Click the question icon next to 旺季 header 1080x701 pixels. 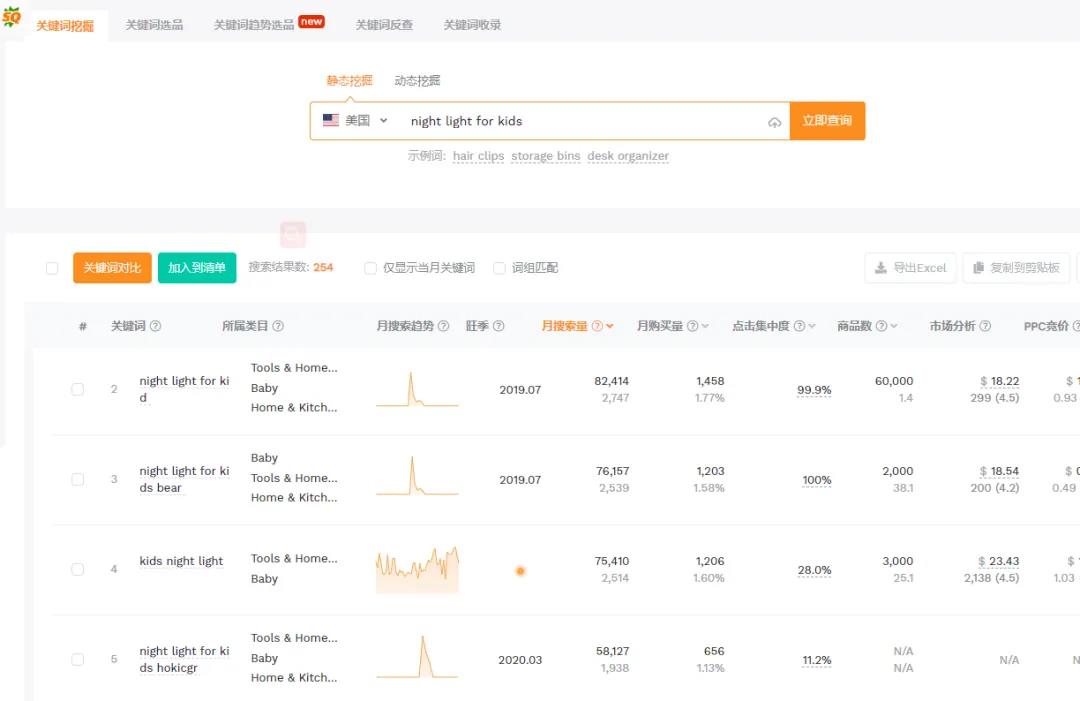coord(501,325)
